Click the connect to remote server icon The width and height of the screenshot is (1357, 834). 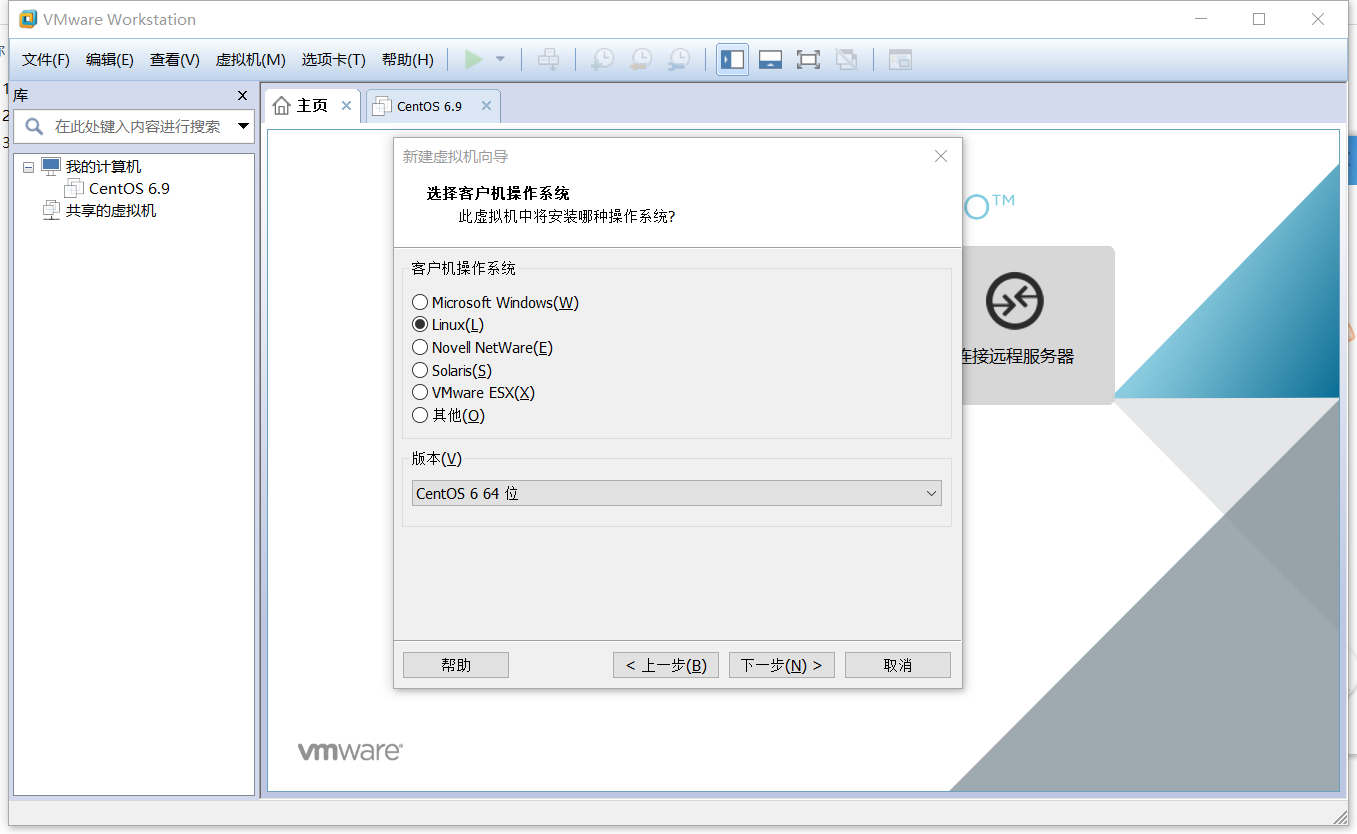point(1014,301)
